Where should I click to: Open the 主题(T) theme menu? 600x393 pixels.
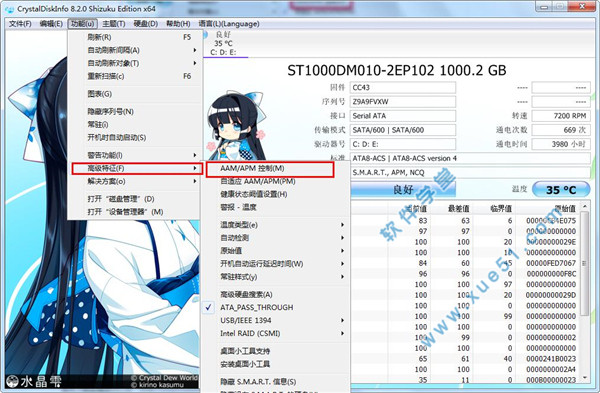pos(114,24)
